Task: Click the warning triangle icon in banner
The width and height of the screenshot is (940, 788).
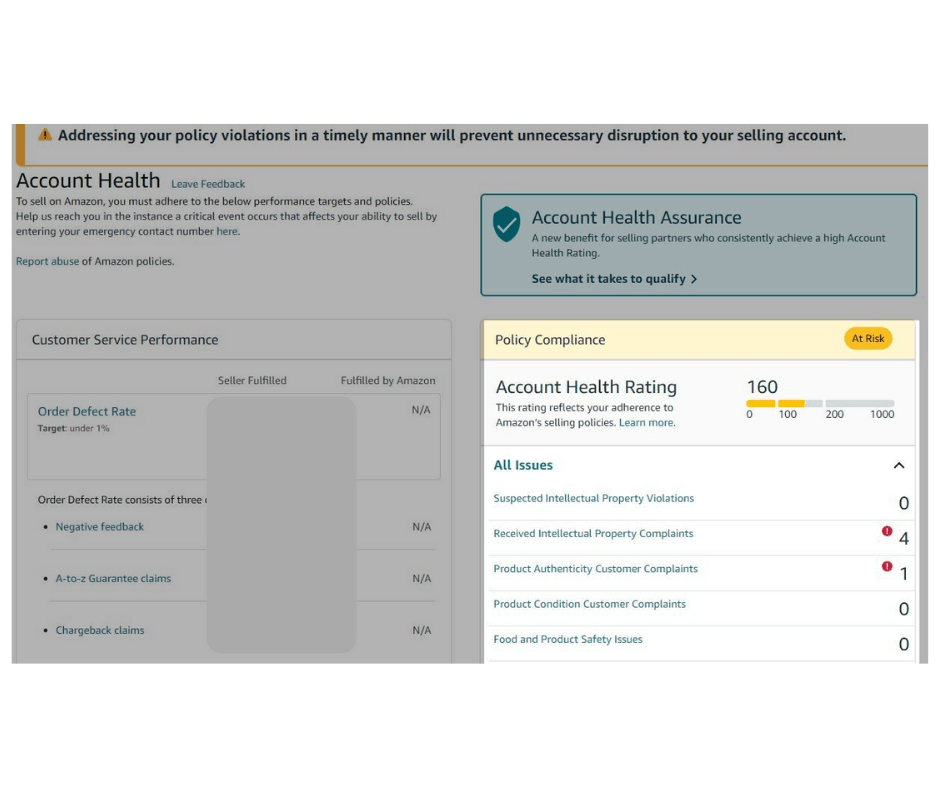Action: click(x=45, y=135)
